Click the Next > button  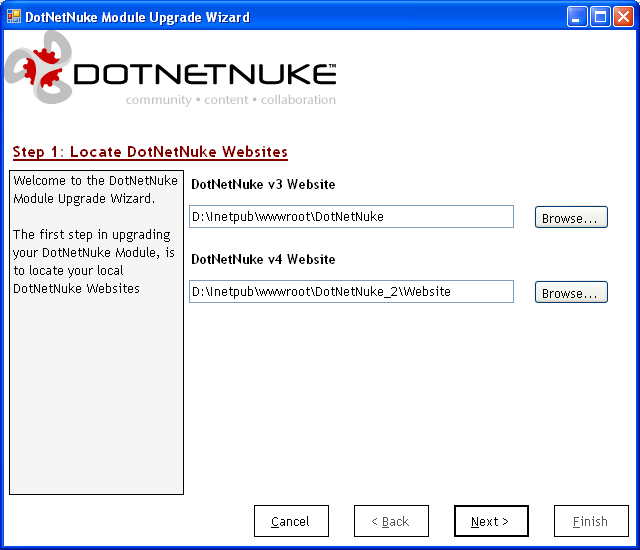[491, 521]
